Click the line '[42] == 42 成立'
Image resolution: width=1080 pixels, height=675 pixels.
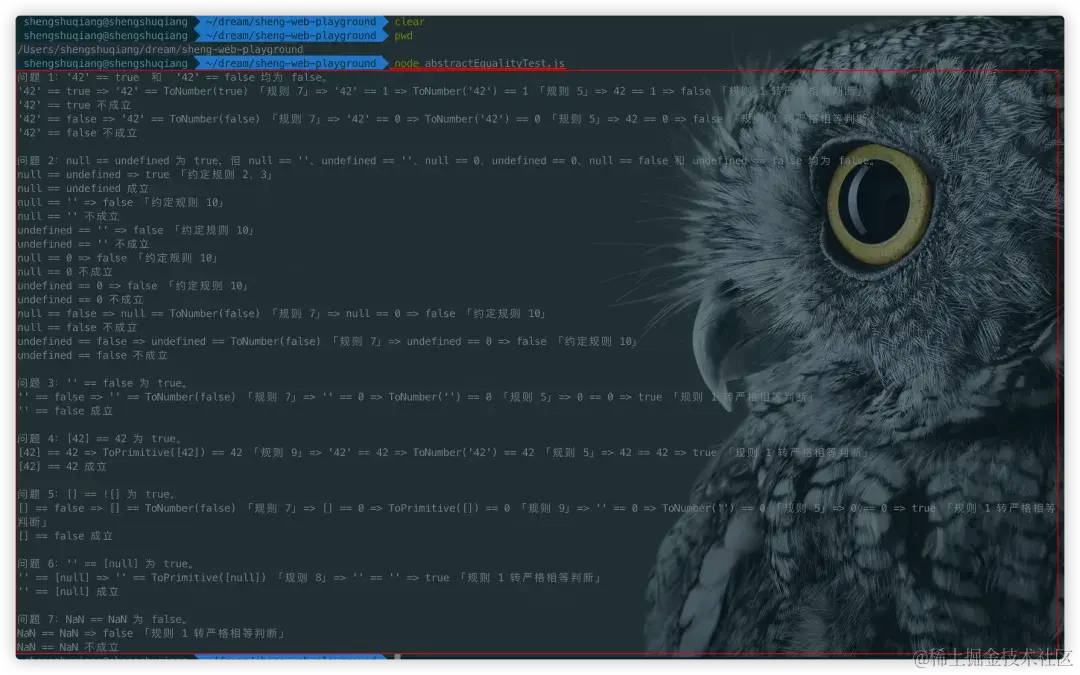tap(62, 466)
